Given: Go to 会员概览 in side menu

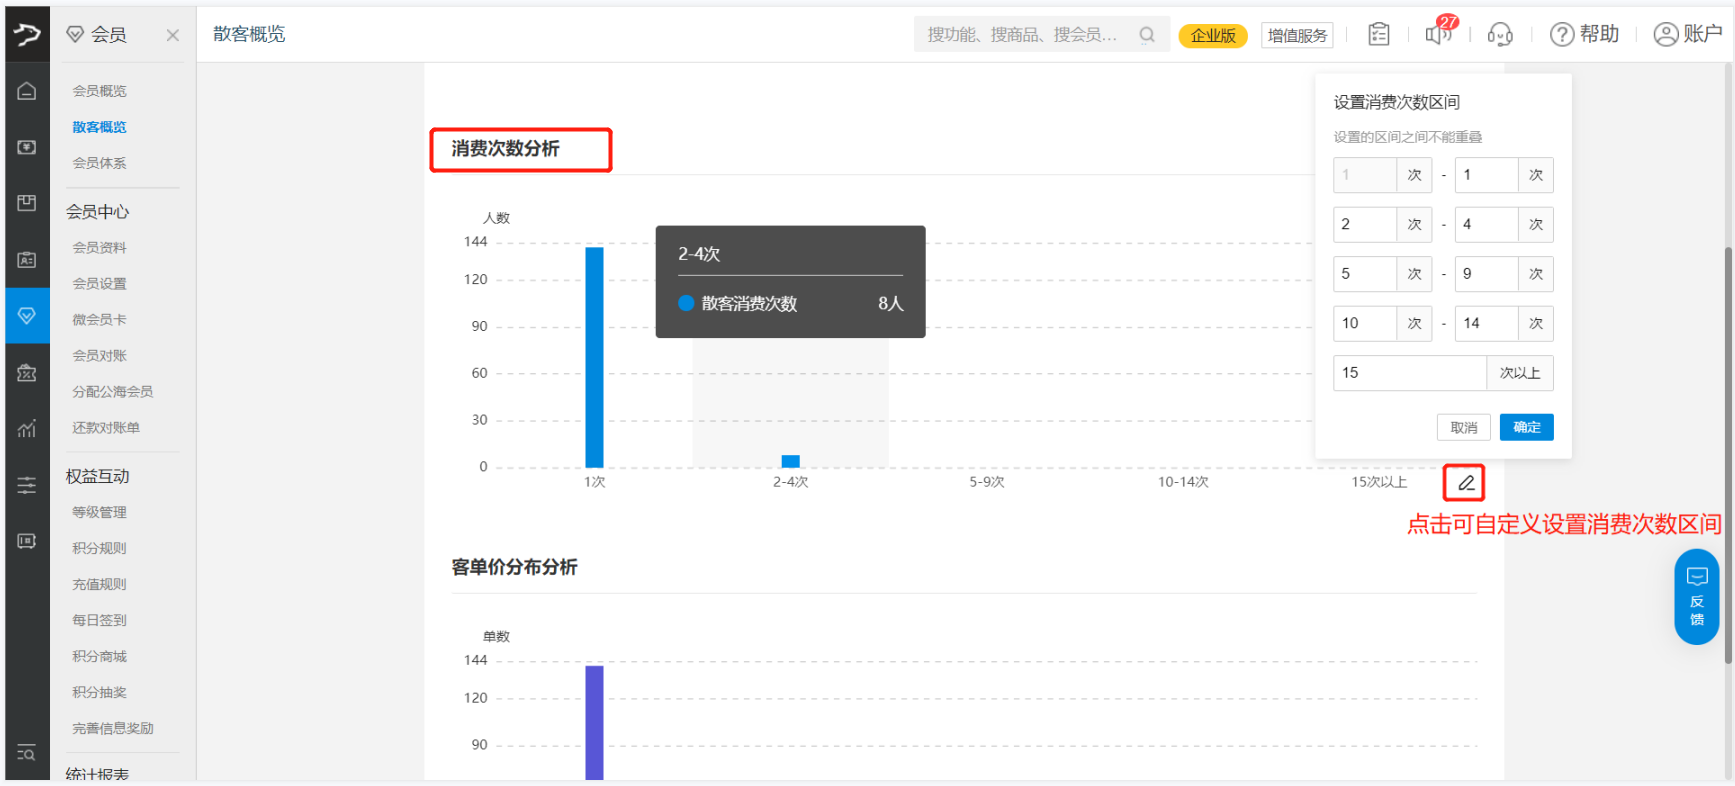Looking at the screenshot, I should pyautogui.click(x=100, y=91).
